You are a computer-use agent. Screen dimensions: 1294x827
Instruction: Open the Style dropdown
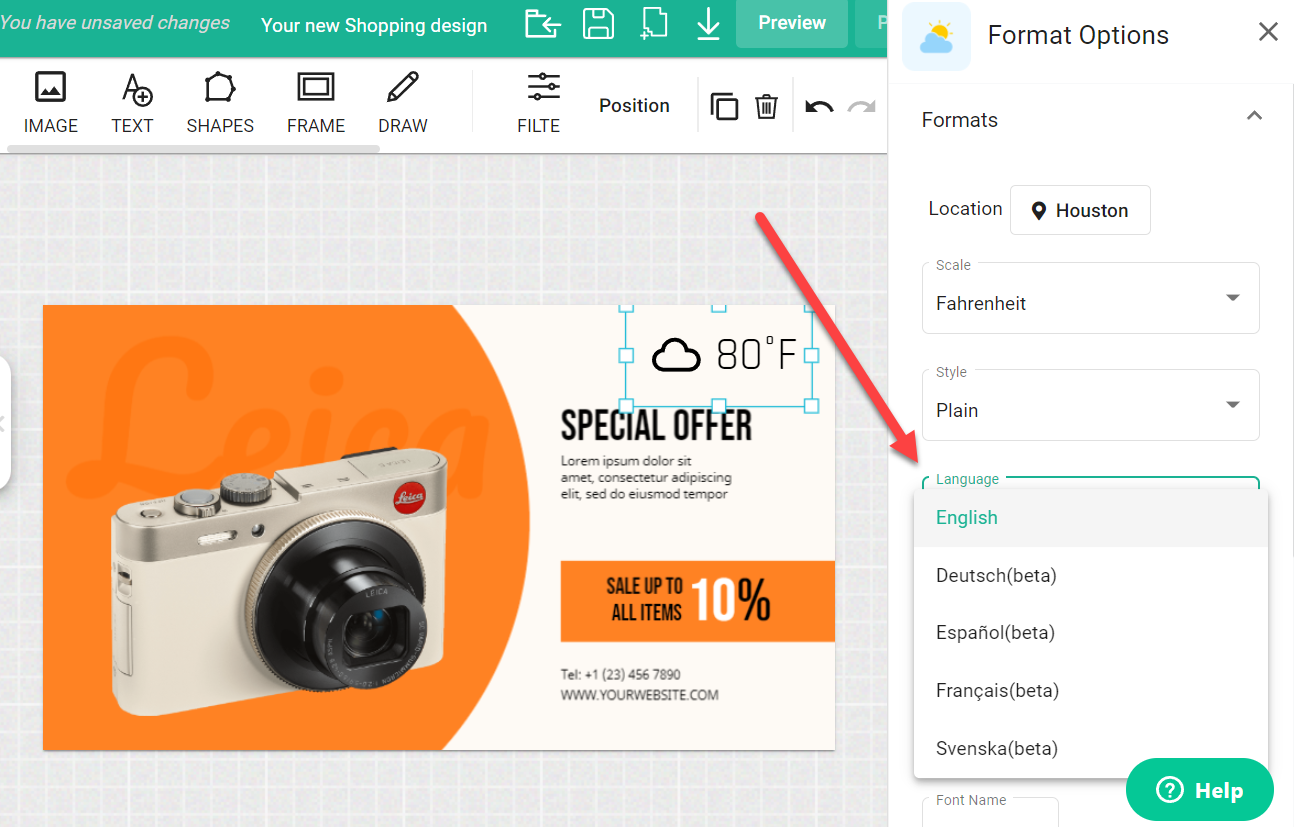(1090, 405)
